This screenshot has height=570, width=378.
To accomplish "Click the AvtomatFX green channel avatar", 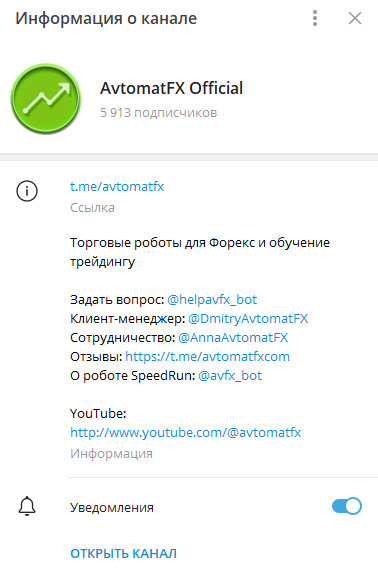I will click(46, 99).
